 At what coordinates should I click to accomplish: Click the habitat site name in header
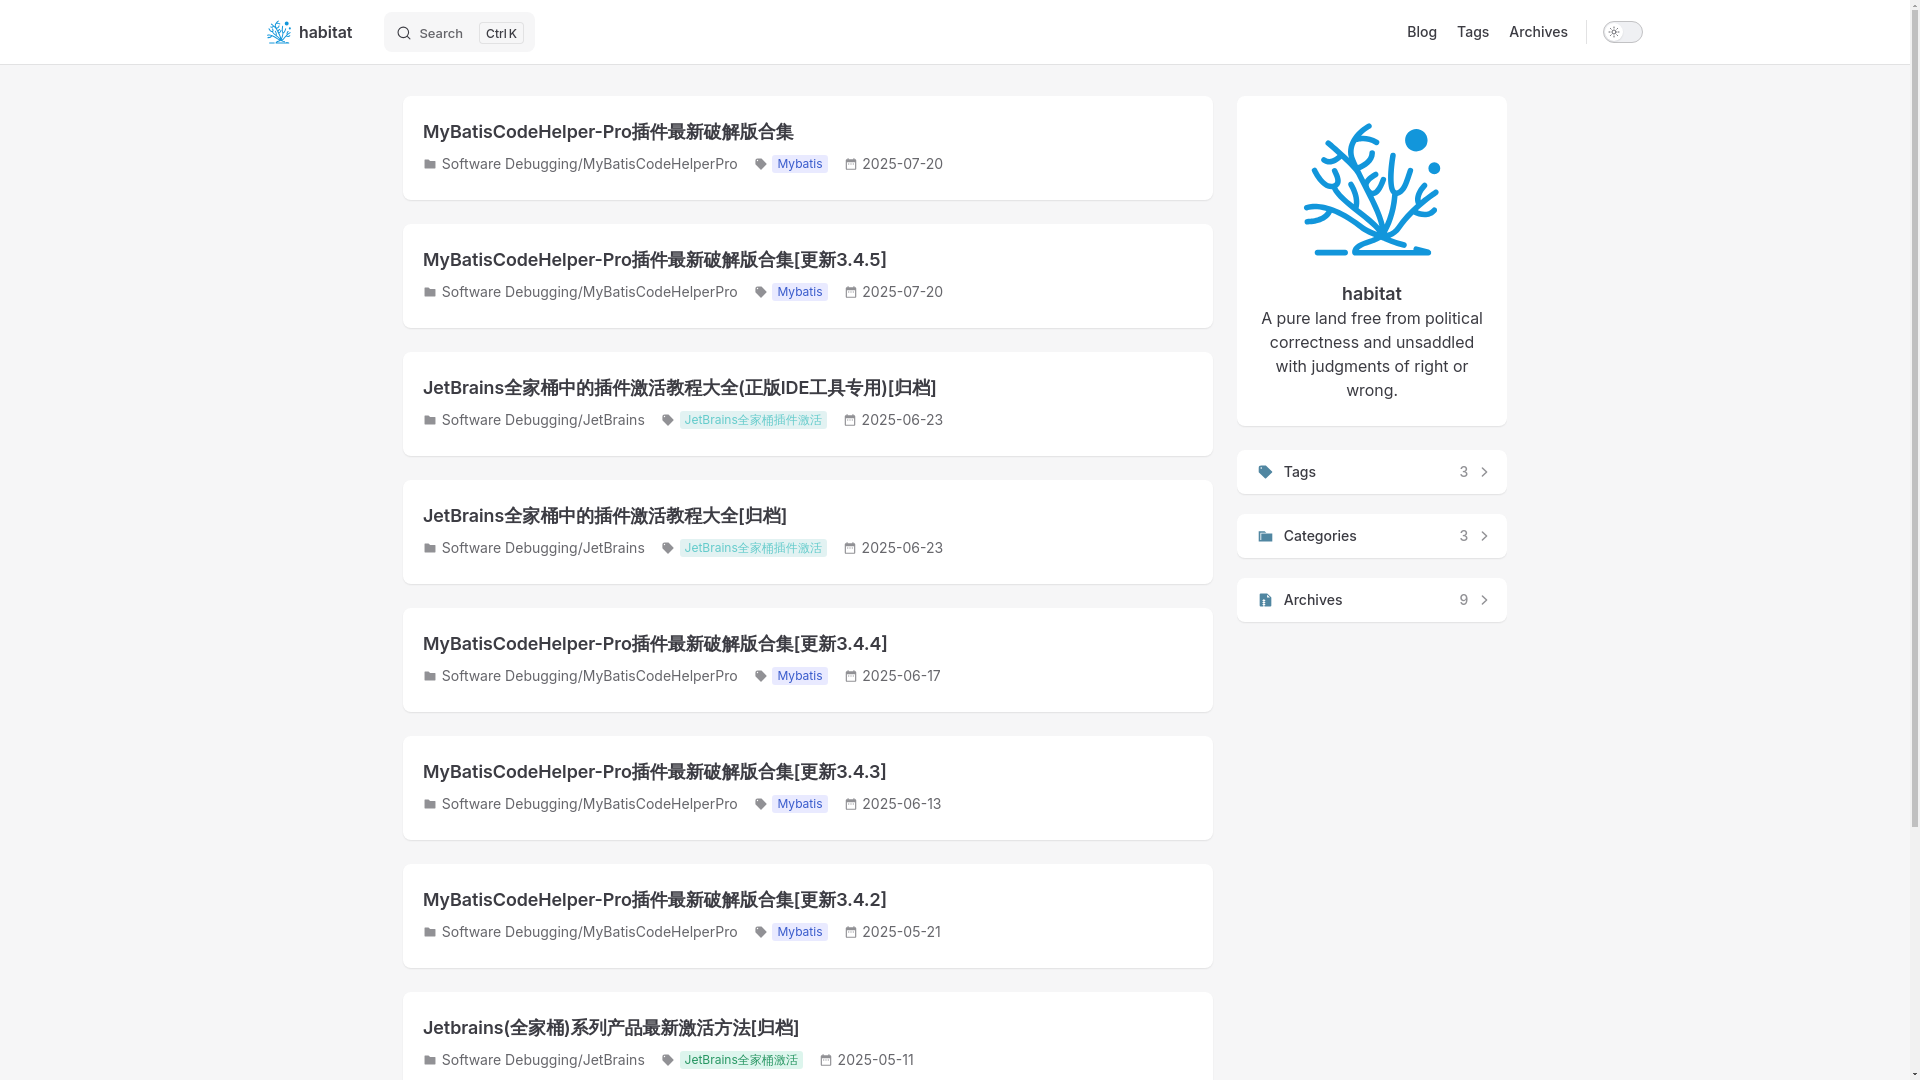(325, 32)
